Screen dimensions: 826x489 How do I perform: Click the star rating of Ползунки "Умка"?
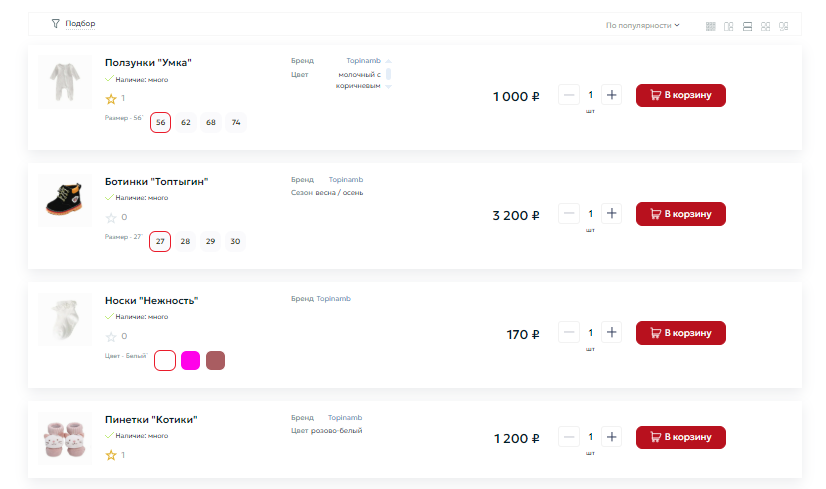(x=111, y=98)
